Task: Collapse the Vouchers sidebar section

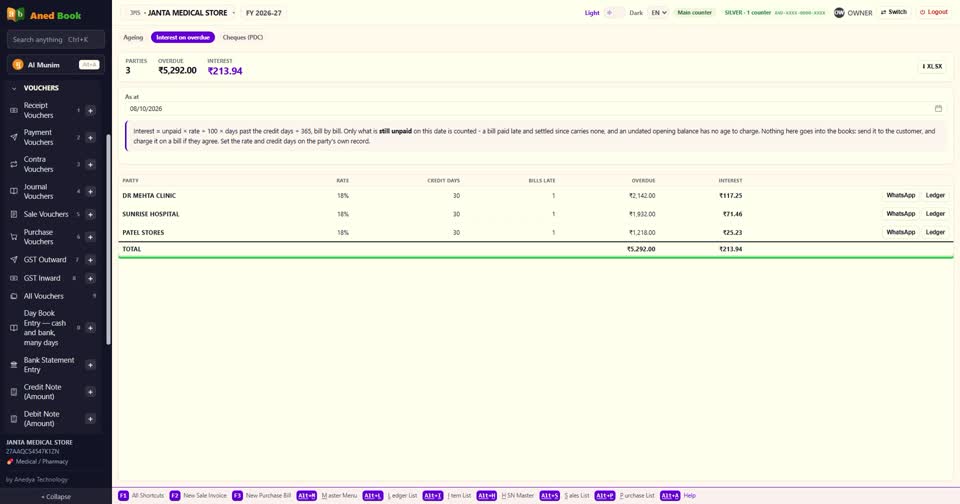Action: pyautogui.click(x=14, y=88)
